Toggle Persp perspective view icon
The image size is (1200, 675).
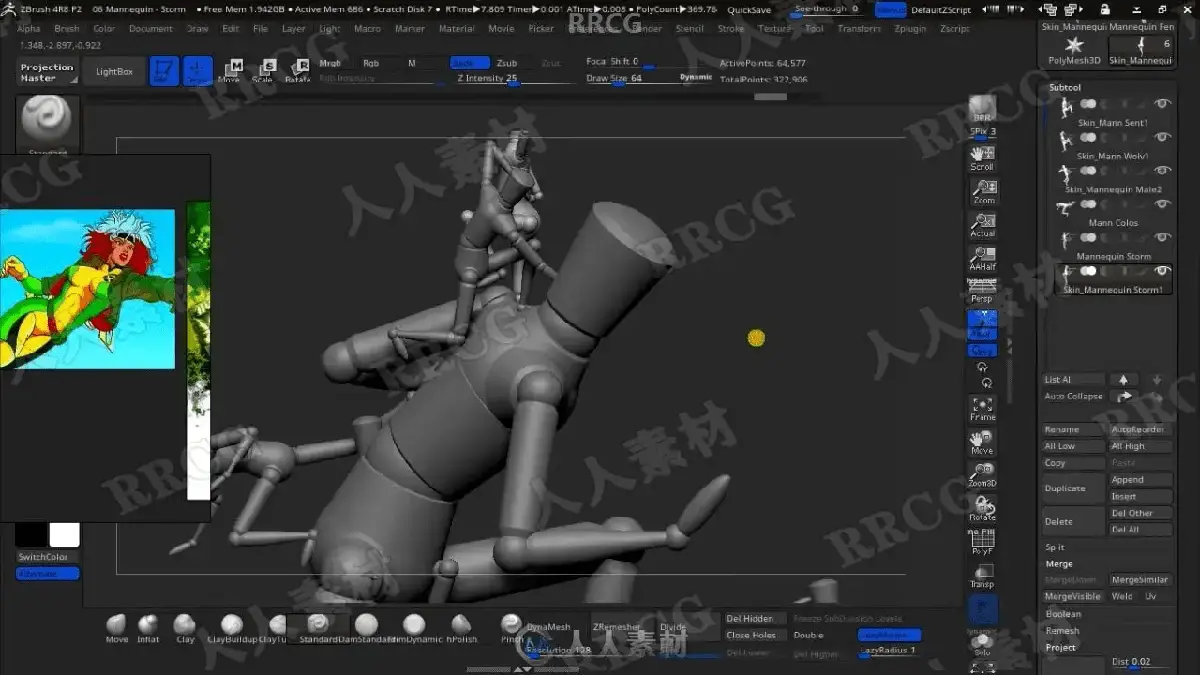(982, 291)
